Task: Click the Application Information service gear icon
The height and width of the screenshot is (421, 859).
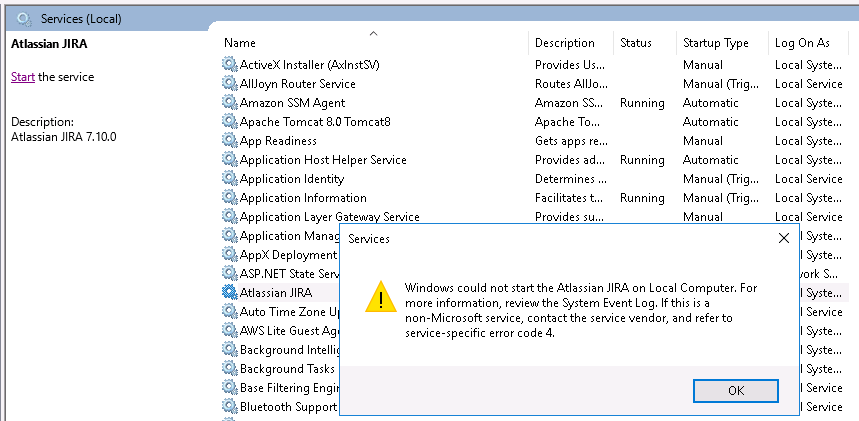Action: point(230,197)
